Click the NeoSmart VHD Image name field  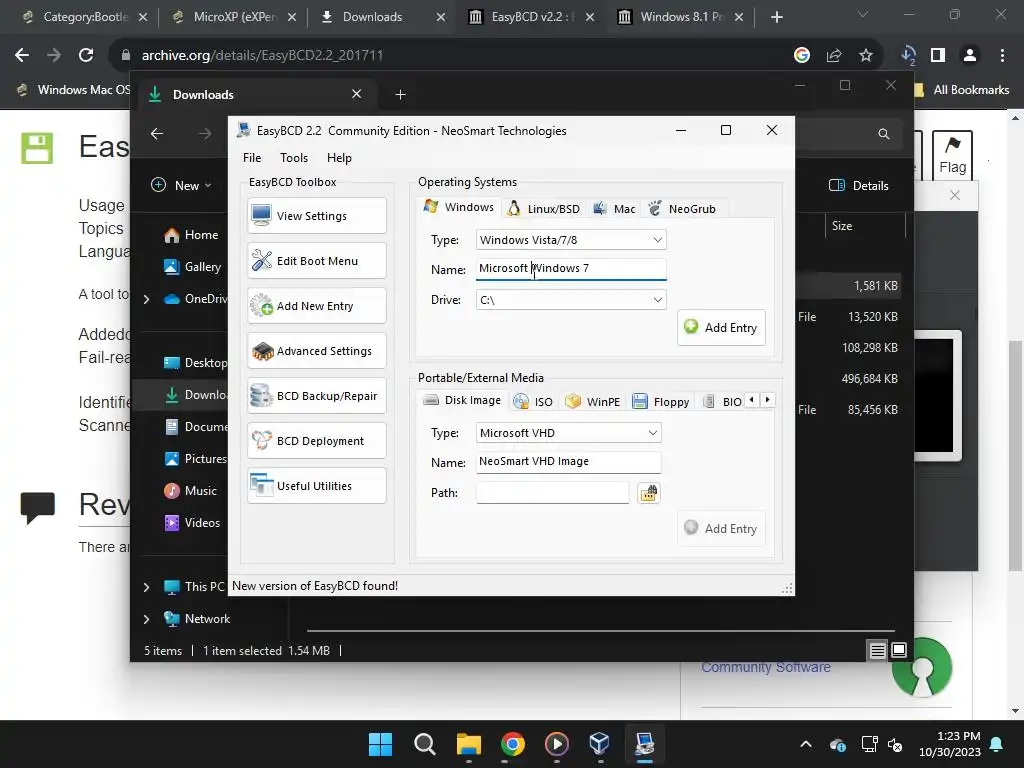coord(568,462)
